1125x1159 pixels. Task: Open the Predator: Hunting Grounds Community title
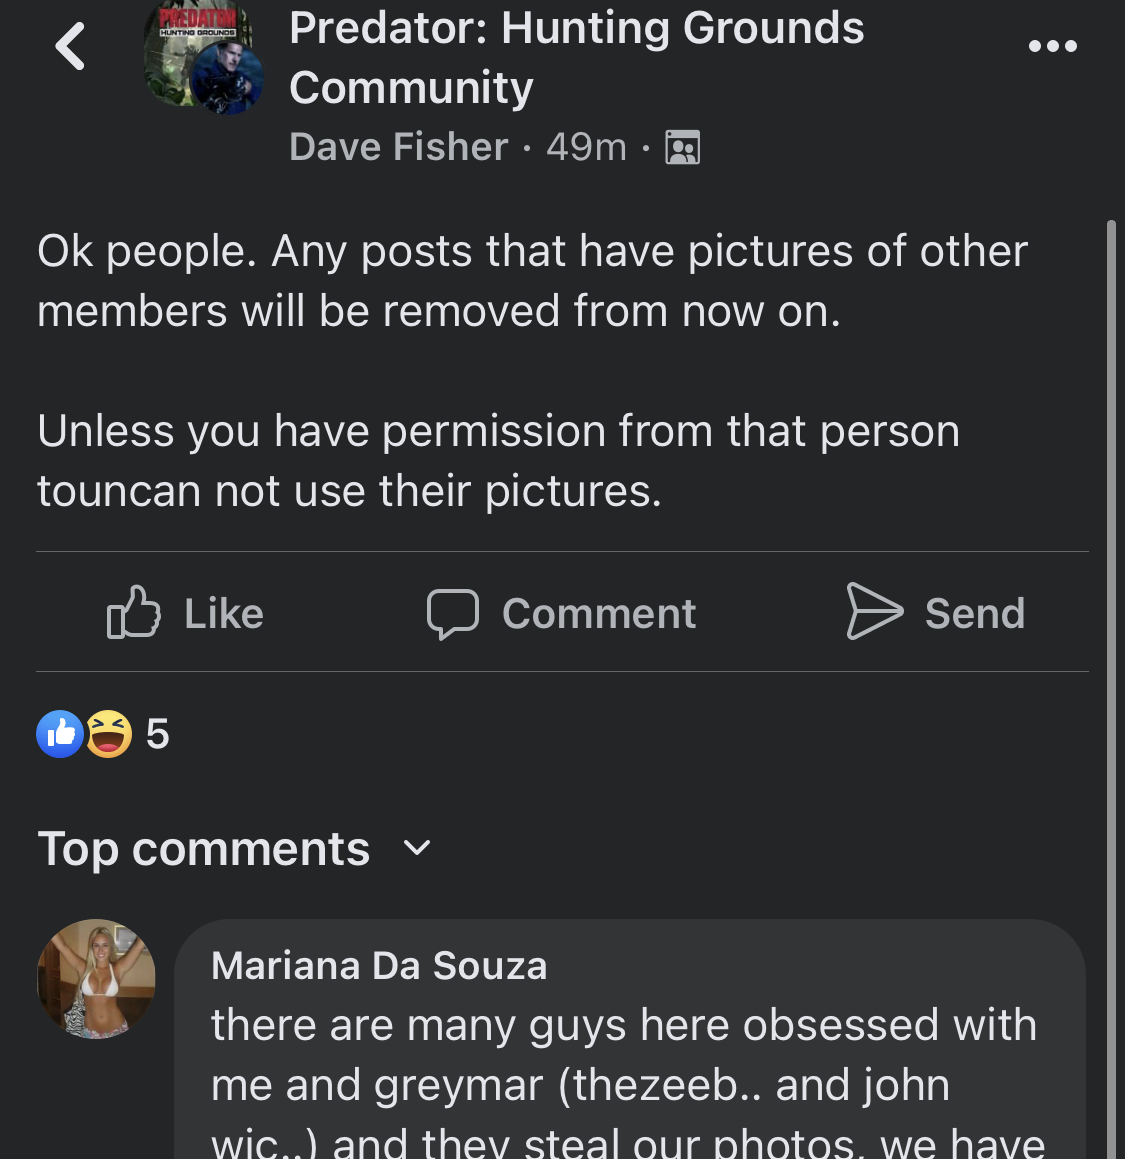(577, 58)
